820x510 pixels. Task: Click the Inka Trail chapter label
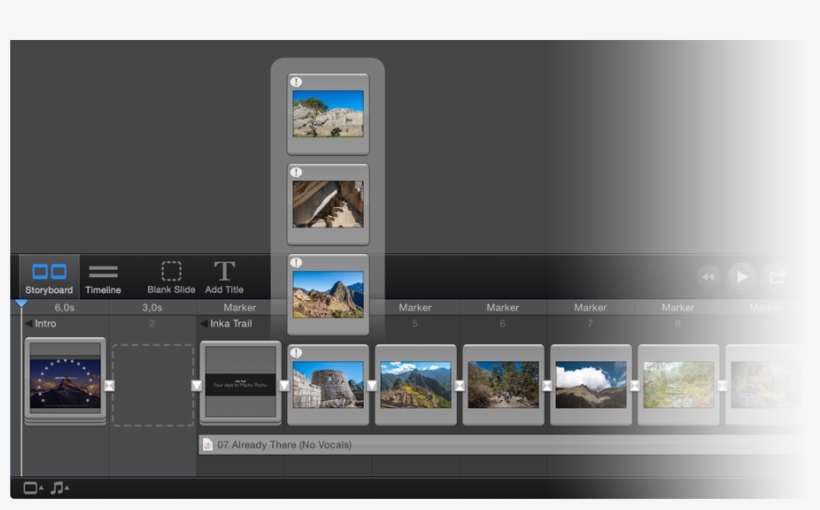pos(231,324)
